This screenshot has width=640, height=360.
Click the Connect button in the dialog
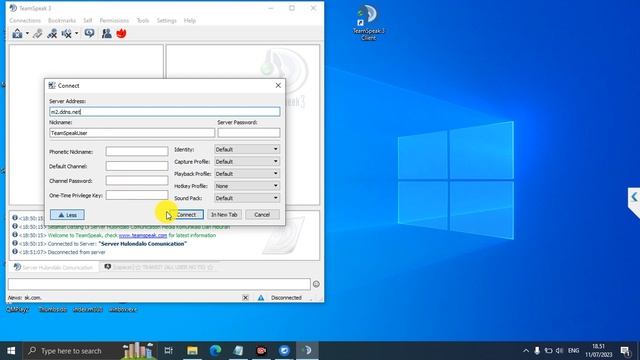pyautogui.click(x=186, y=215)
